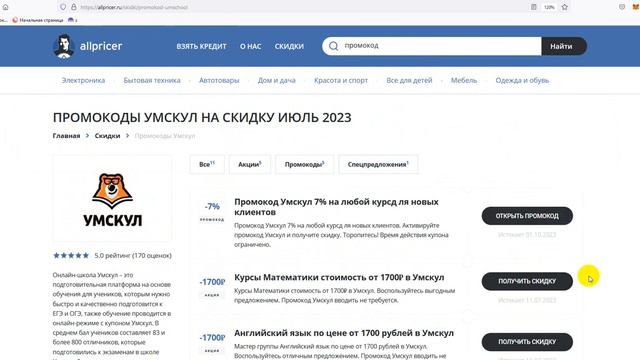This screenshot has width=640, height=360.
Task: Click the browser home icon
Action: [x=5, y=7]
